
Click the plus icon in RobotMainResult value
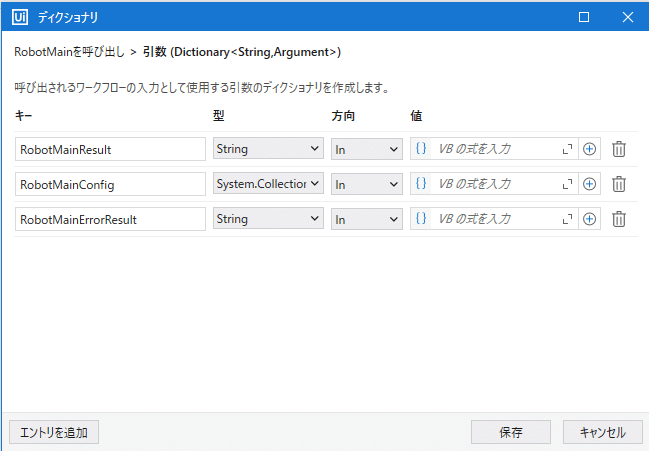click(x=589, y=149)
